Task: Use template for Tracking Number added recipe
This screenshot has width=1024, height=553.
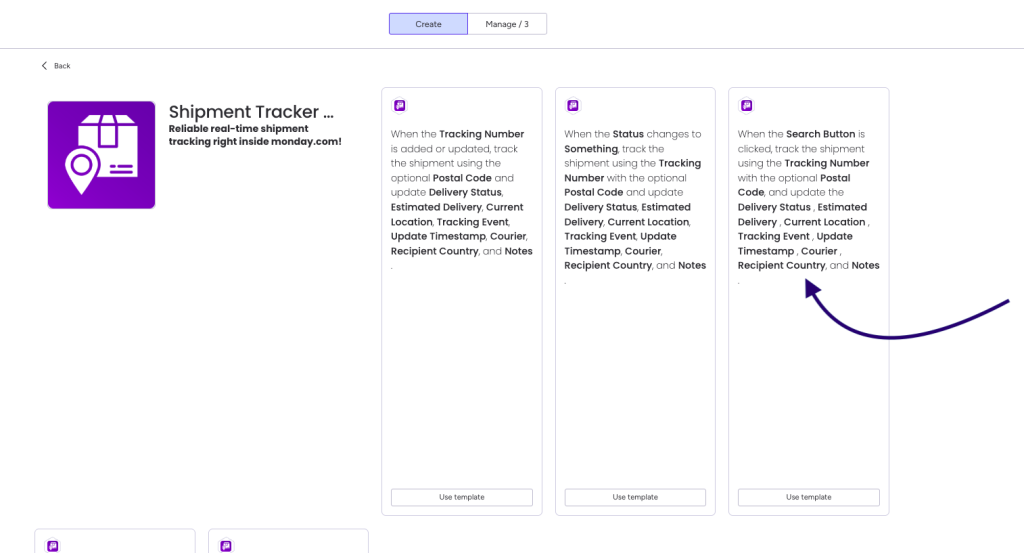Action: pos(462,497)
